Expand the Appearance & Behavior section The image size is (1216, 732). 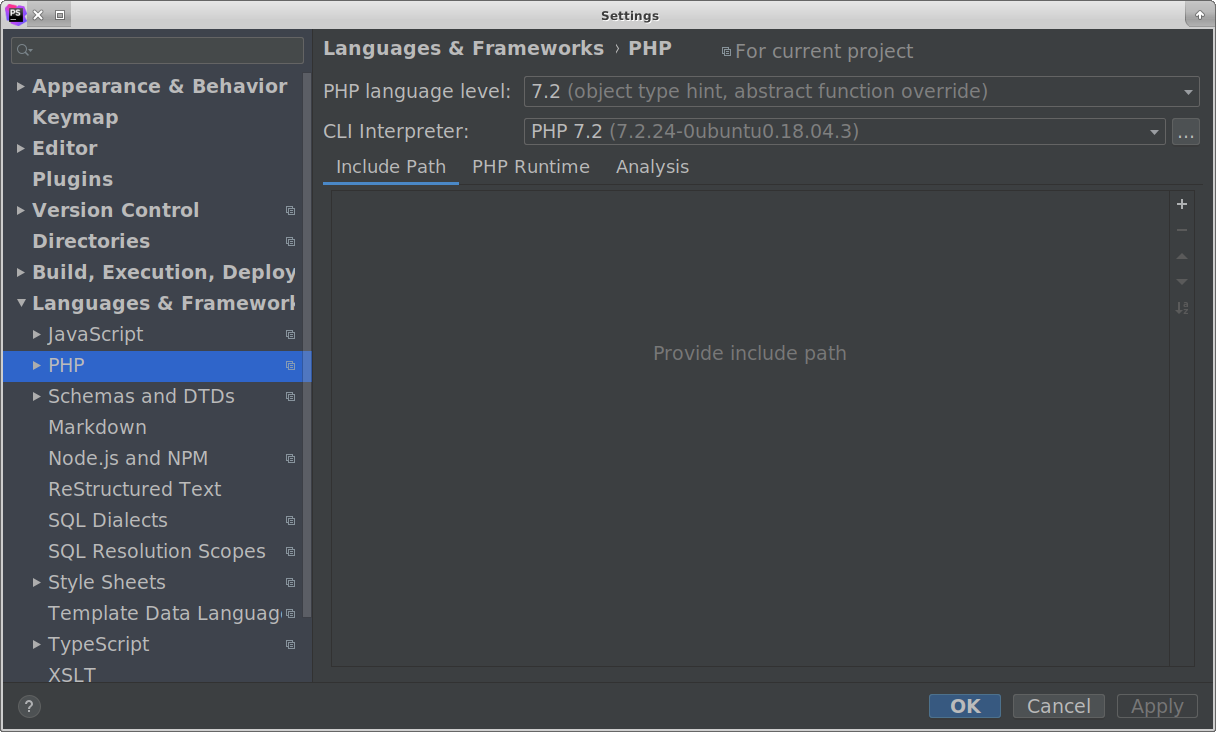pyautogui.click(x=21, y=87)
